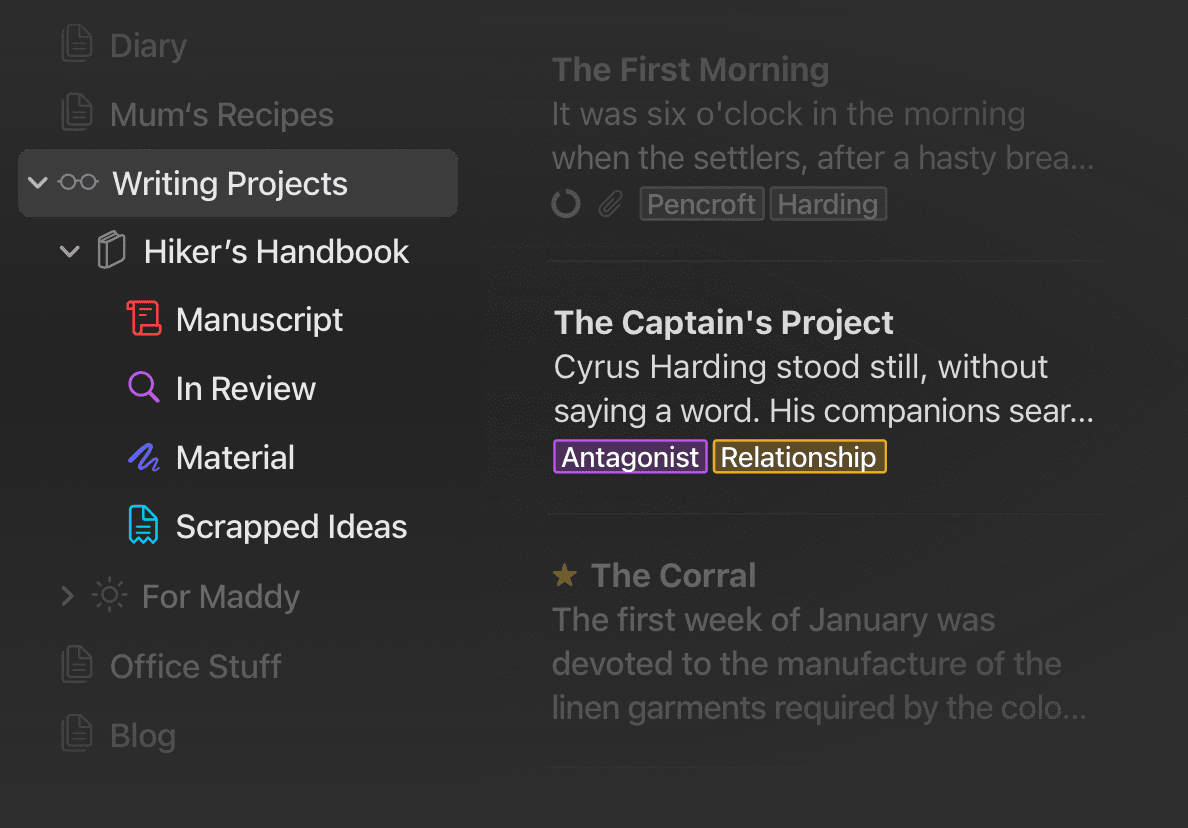Click the purple Antagonist keyword tag

tap(630, 457)
